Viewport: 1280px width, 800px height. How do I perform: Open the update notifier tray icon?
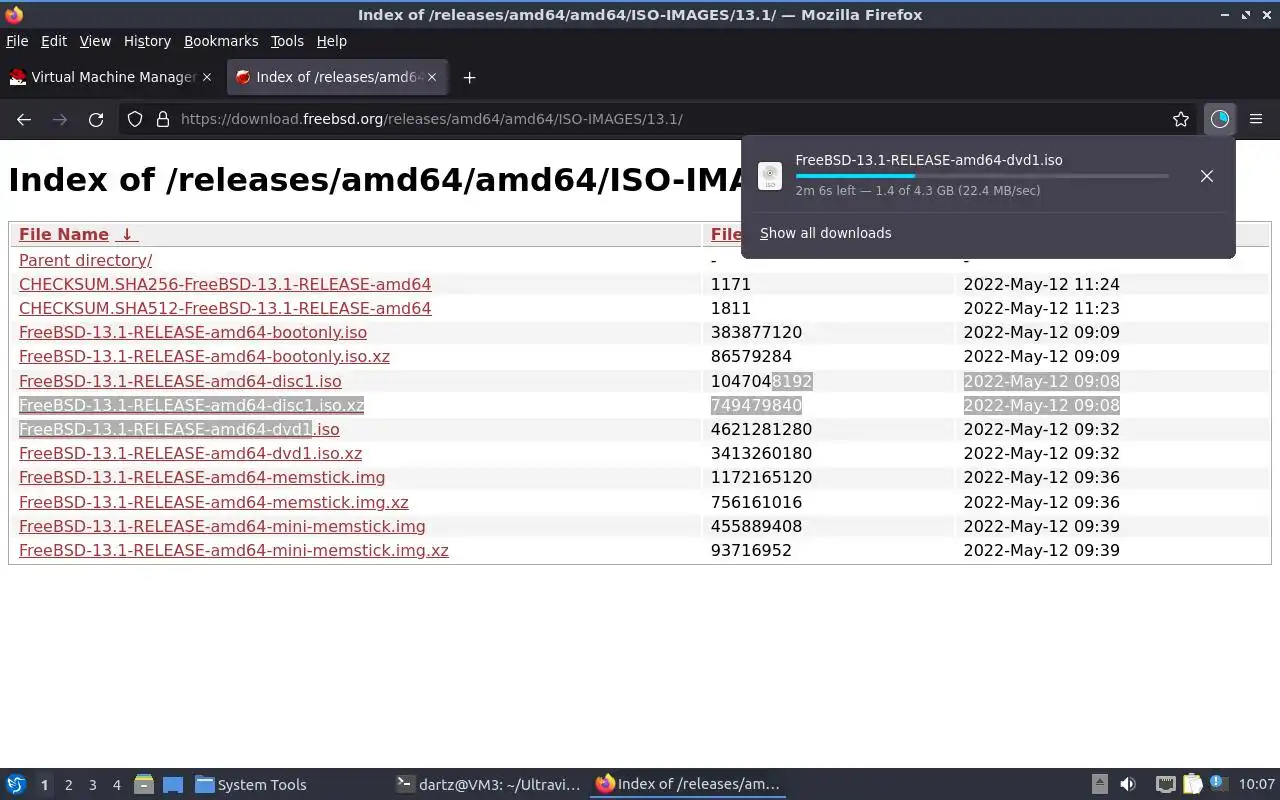click(x=1218, y=784)
